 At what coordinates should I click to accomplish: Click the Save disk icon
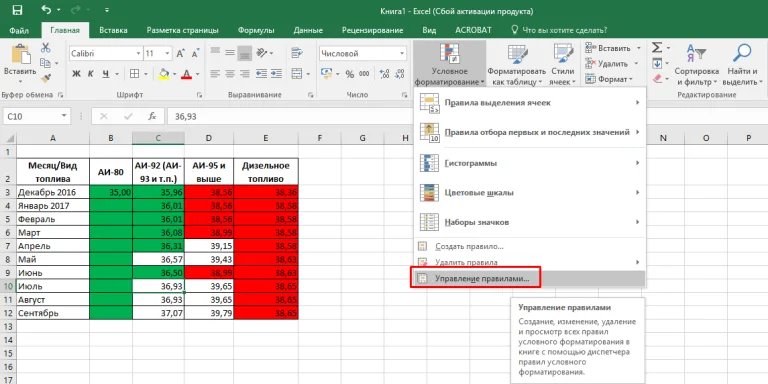tap(17, 10)
